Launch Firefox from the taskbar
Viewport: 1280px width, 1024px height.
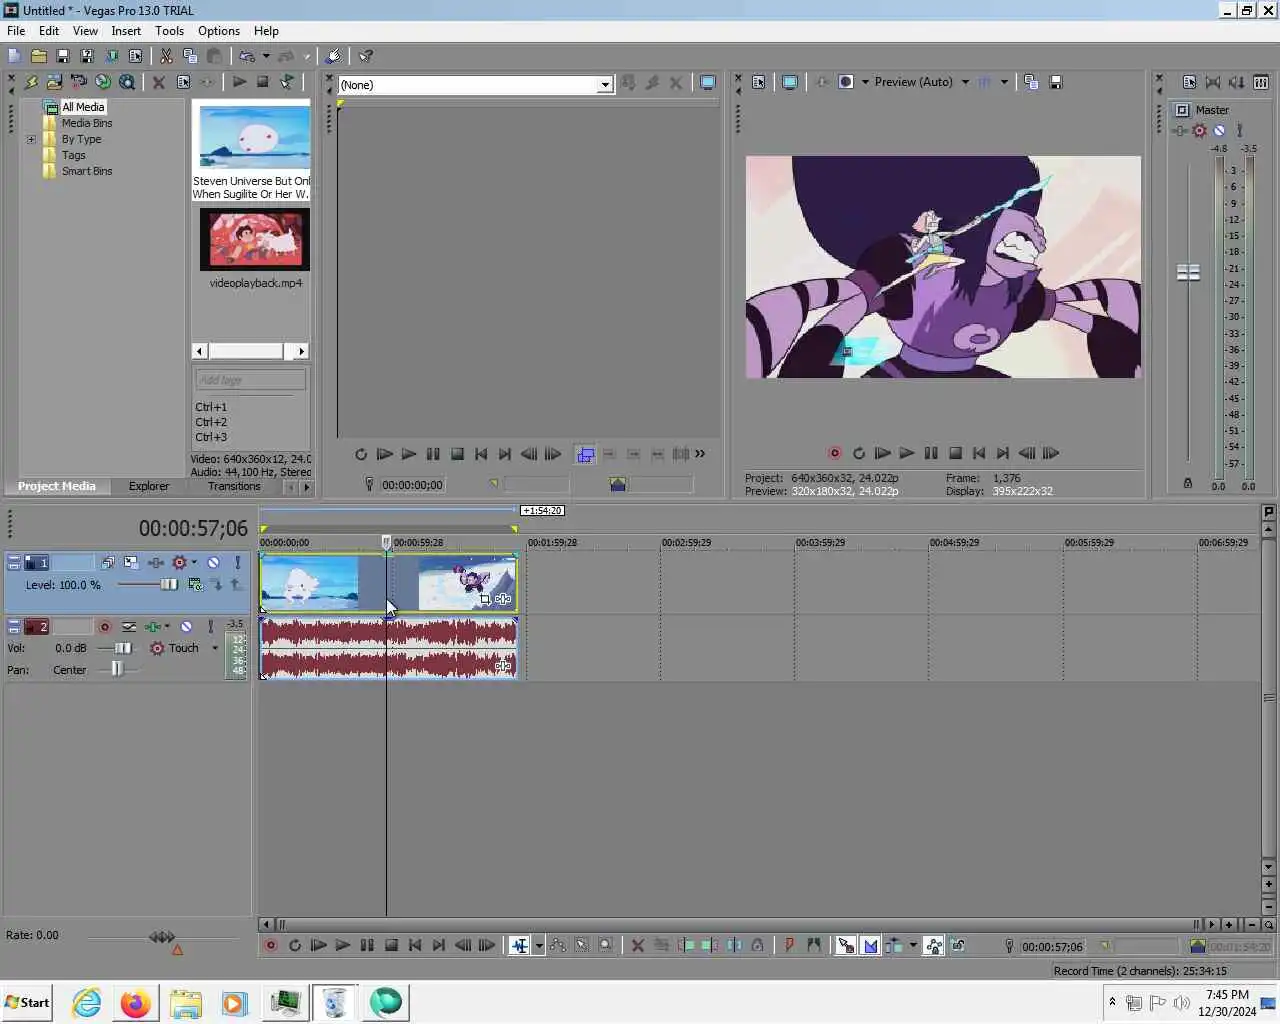pyautogui.click(x=135, y=1002)
